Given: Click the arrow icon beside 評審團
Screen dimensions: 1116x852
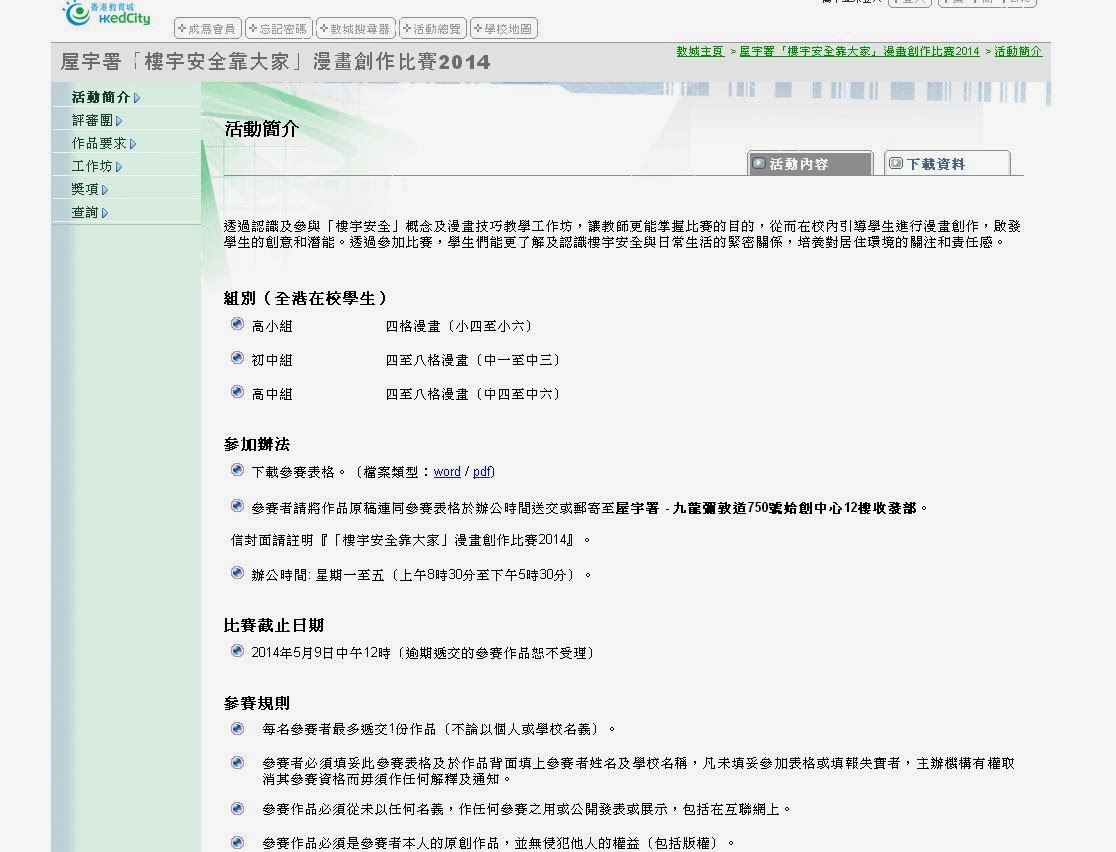Looking at the screenshot, I should click(x=119, y=121).
